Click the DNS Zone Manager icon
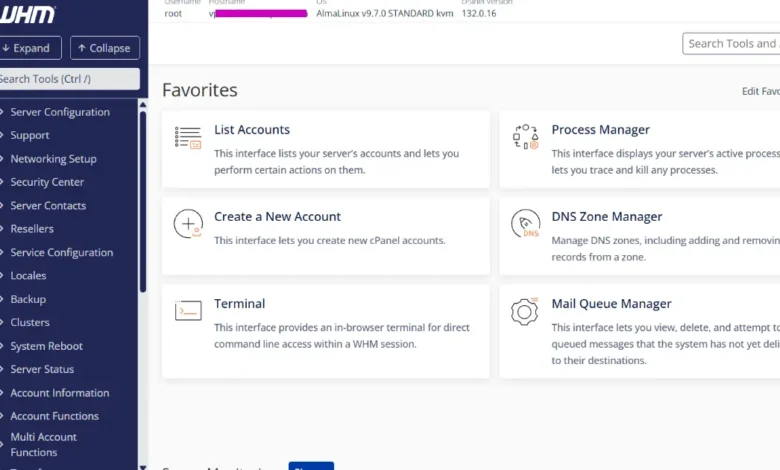This screenshot has height=470, width=780. tap(525, 224)
